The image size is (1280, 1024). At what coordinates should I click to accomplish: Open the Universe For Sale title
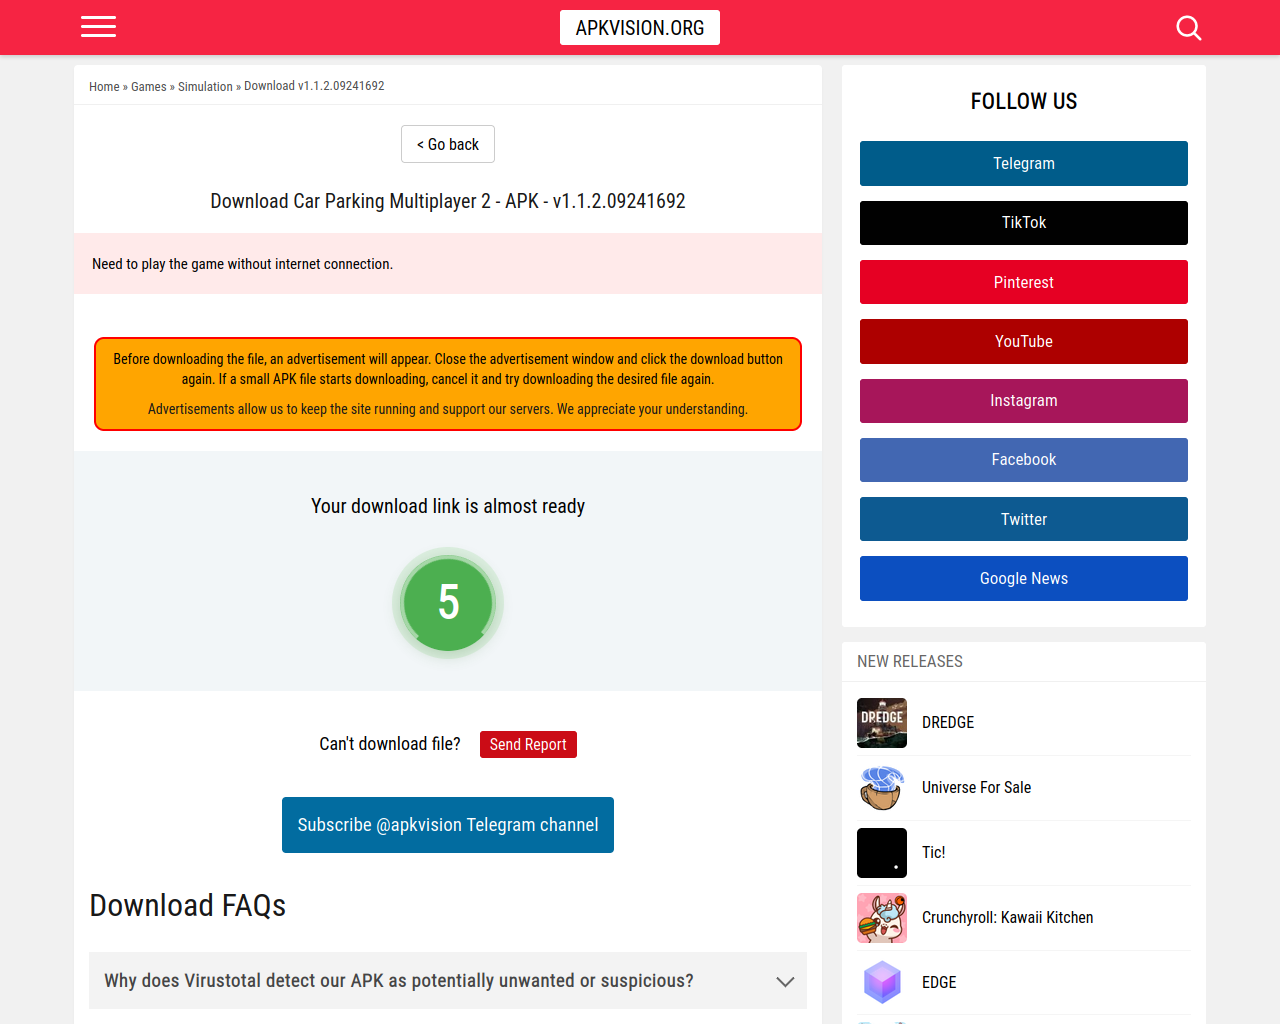tap(976, 787)
